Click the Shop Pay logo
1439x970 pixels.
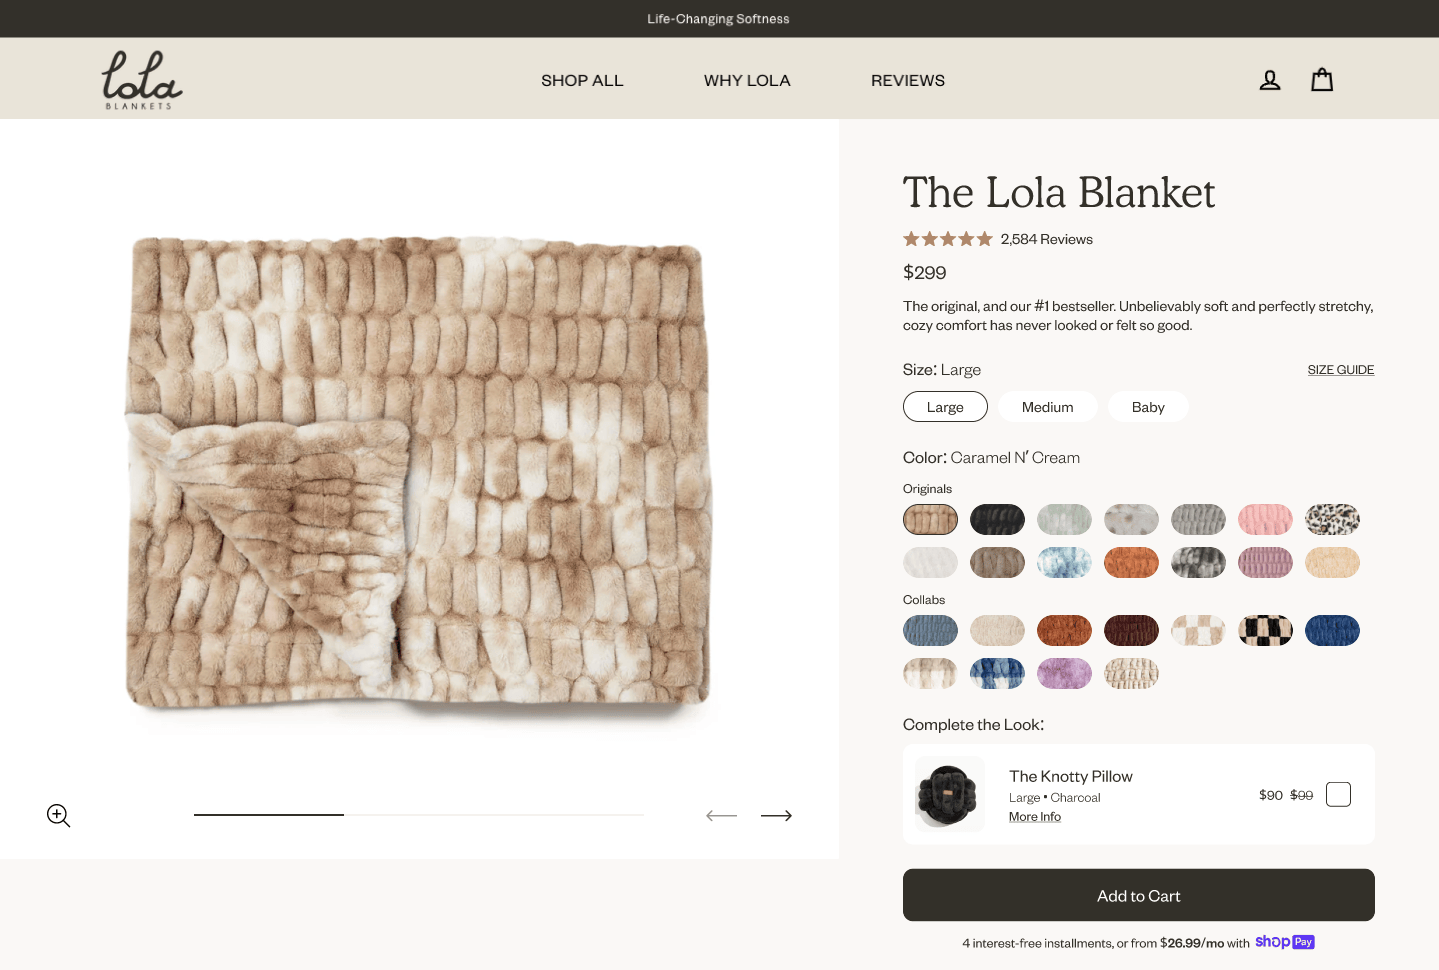pyautogui.click(x=1284, y=942)
